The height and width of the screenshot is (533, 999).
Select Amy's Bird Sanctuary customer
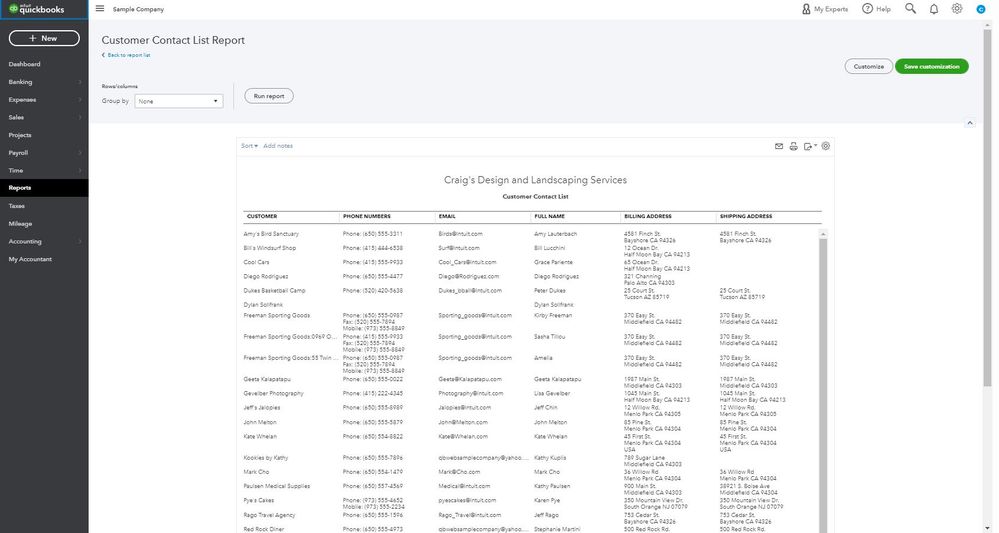(271, 234)
